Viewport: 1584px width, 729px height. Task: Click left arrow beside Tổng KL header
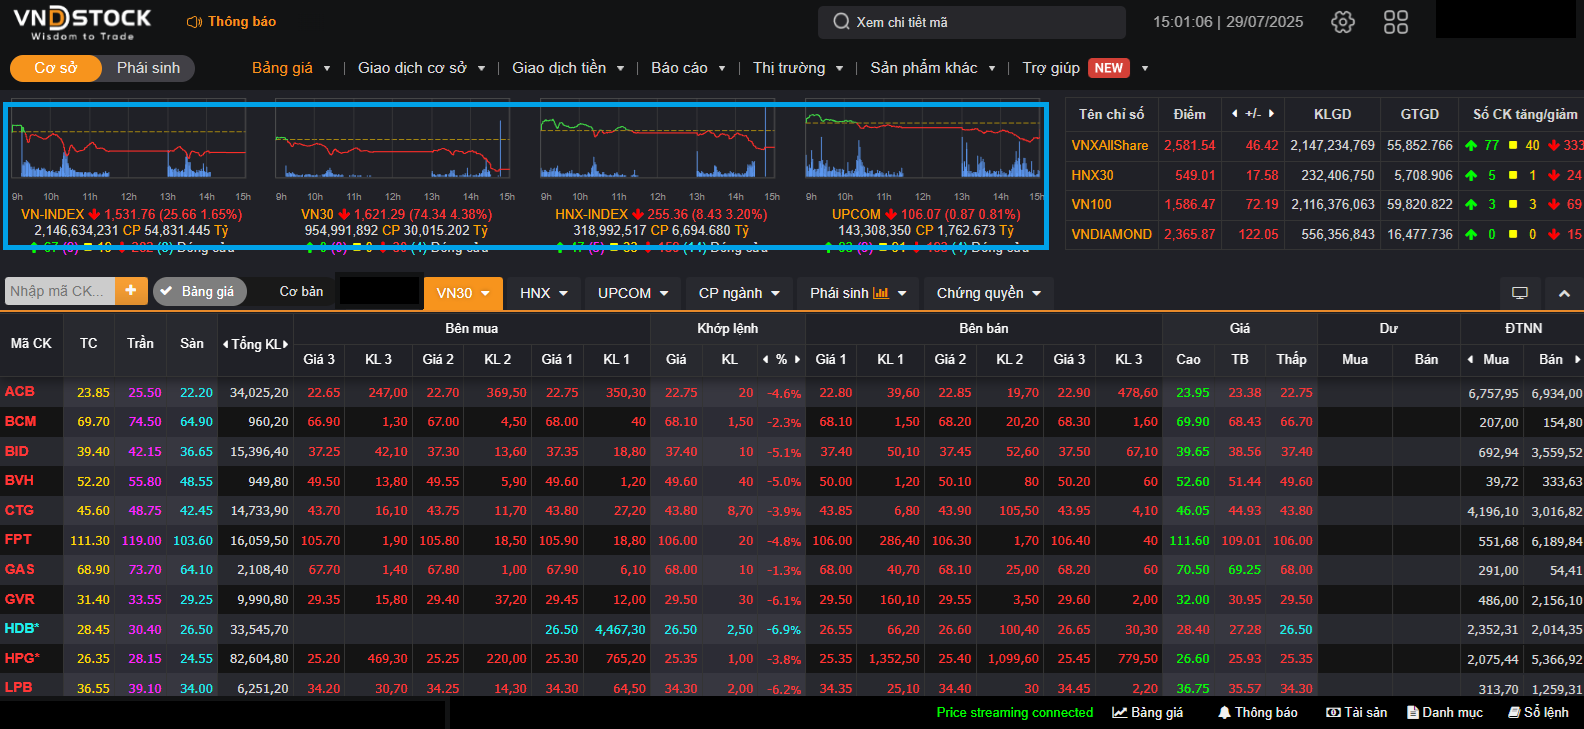[226, 344]
